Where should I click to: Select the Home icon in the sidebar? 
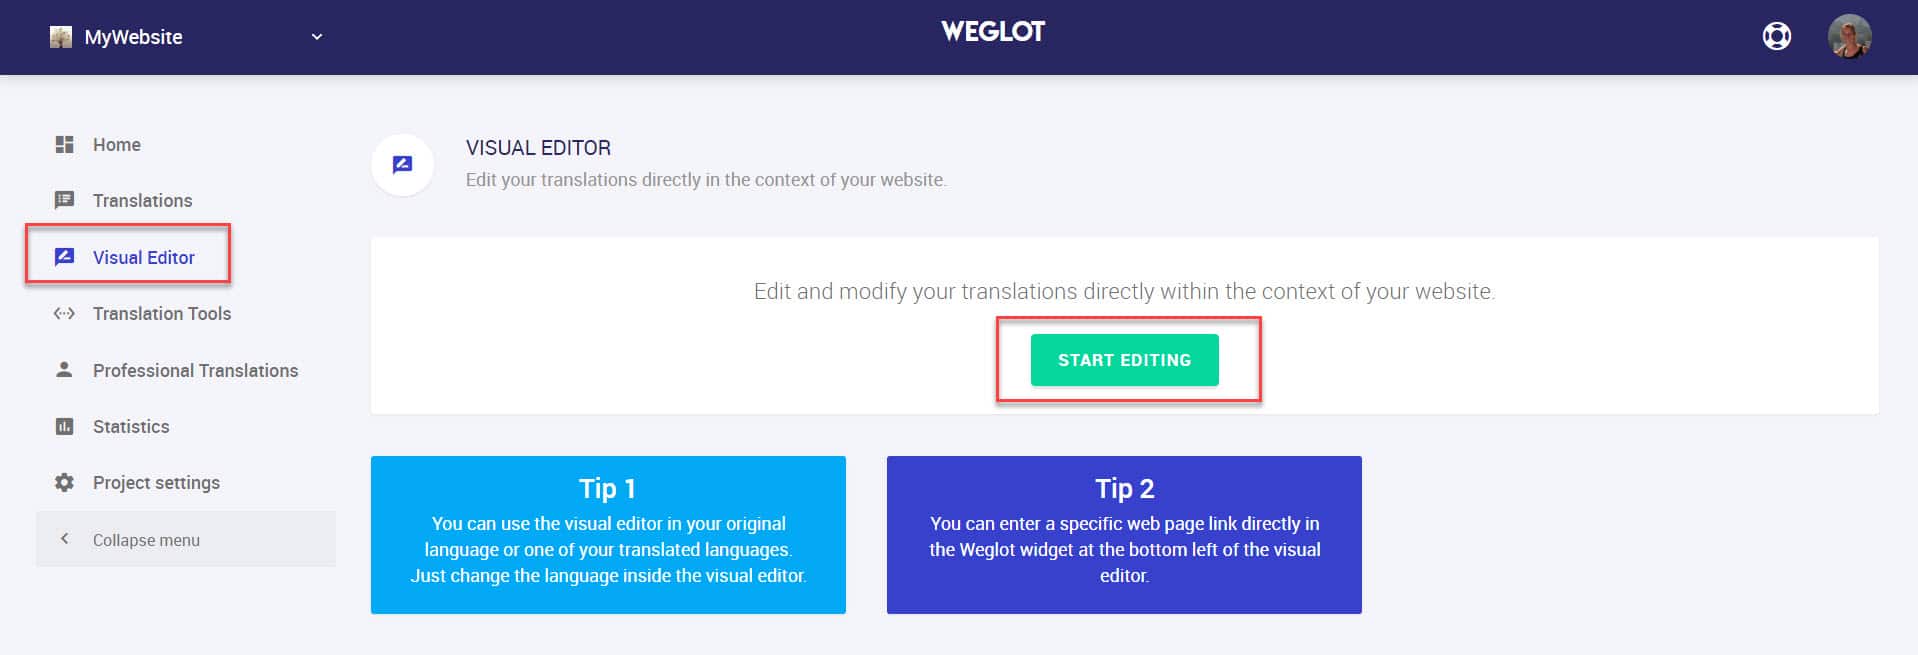point(64,144)
